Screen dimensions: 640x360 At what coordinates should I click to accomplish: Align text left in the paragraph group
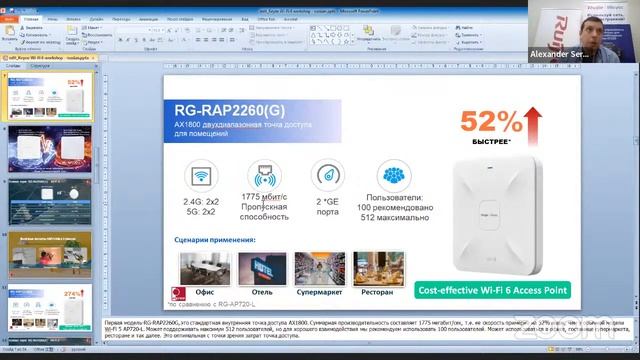(198, 40)
